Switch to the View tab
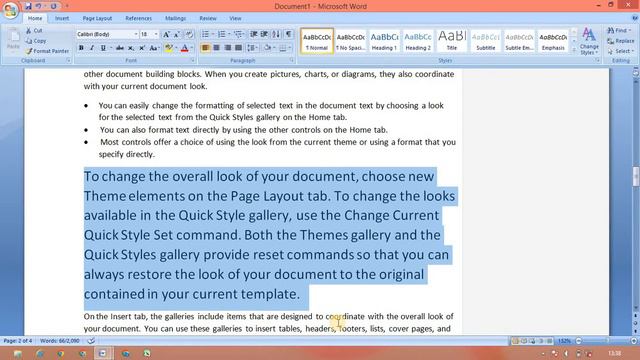The height and width of the screenshot is (360, 640). (x=235, y=18)
